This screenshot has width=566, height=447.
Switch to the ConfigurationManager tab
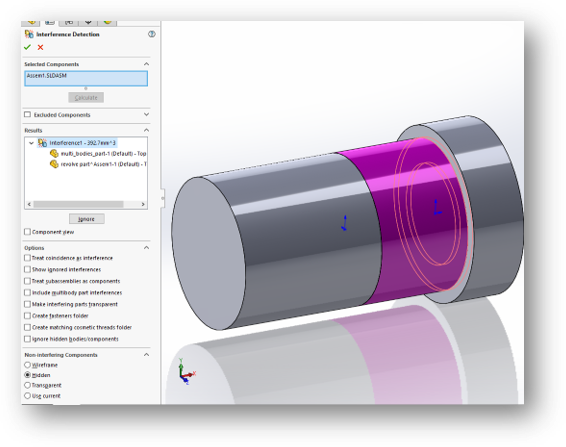(69, 23)
